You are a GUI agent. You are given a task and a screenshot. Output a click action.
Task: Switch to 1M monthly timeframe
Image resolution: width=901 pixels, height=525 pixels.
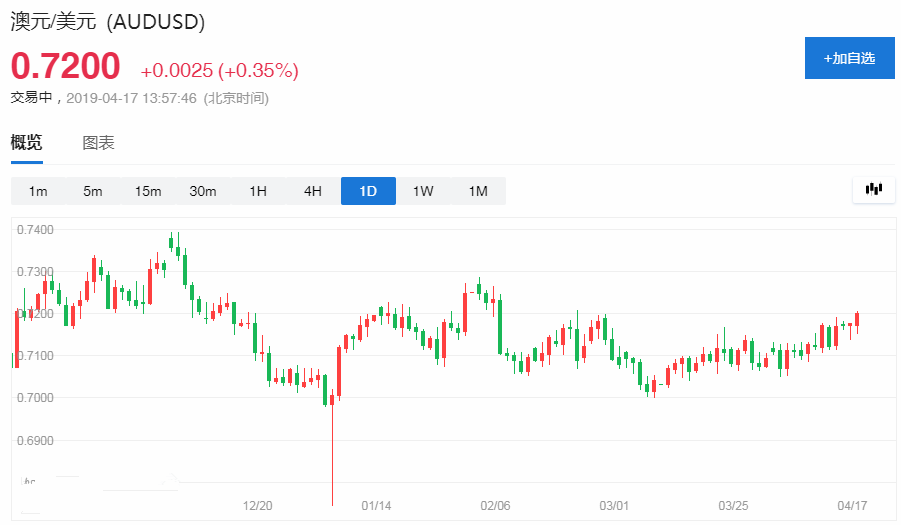[478, 191]
